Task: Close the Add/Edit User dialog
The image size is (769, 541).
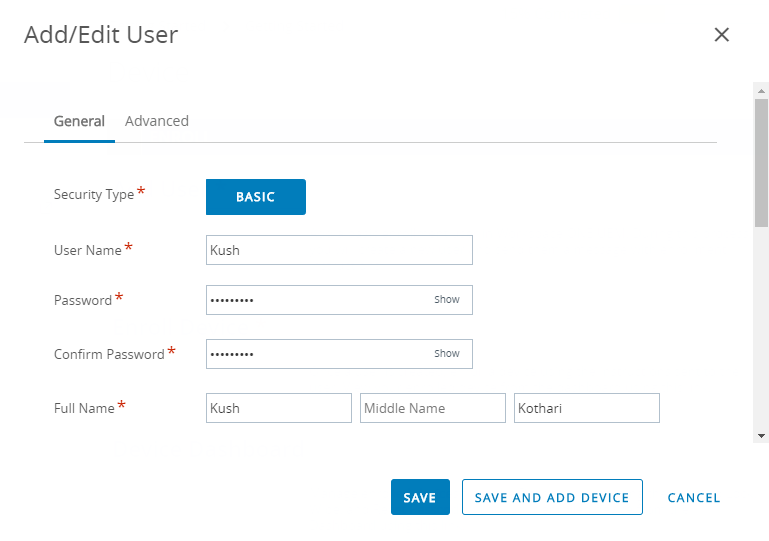Action: (721, 35)
